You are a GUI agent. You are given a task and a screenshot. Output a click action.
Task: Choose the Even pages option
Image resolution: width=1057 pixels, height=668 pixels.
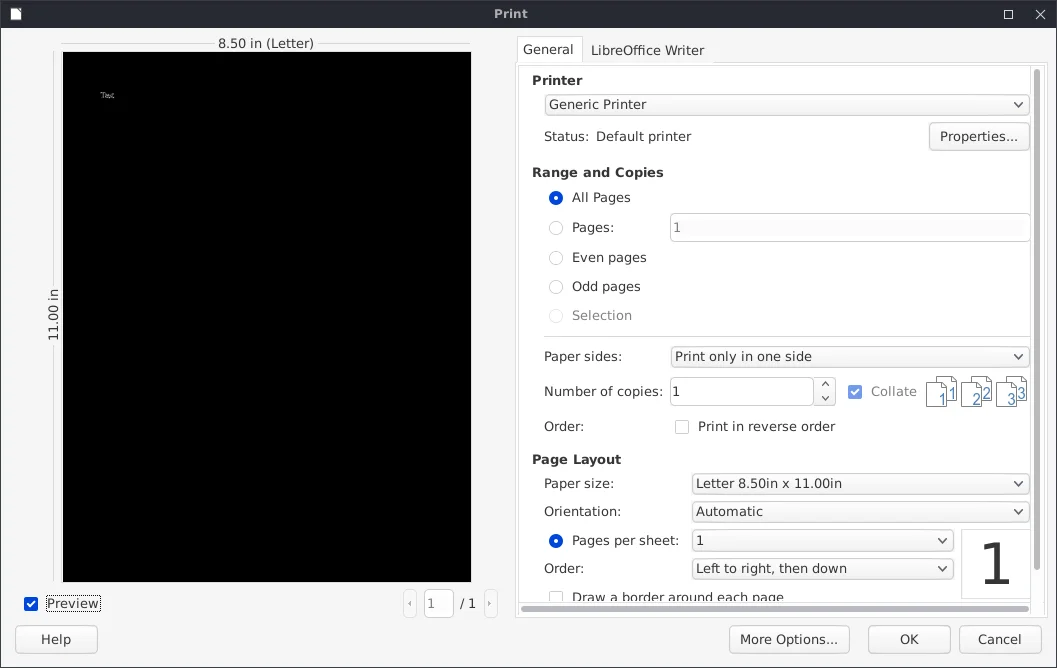click(x=555, y=257)
